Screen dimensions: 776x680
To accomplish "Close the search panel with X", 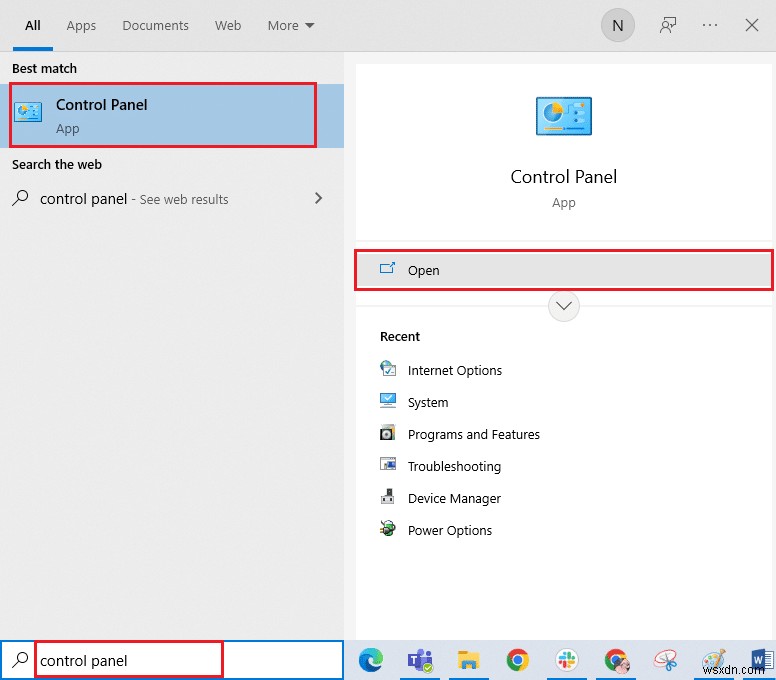I will [752, 25].
